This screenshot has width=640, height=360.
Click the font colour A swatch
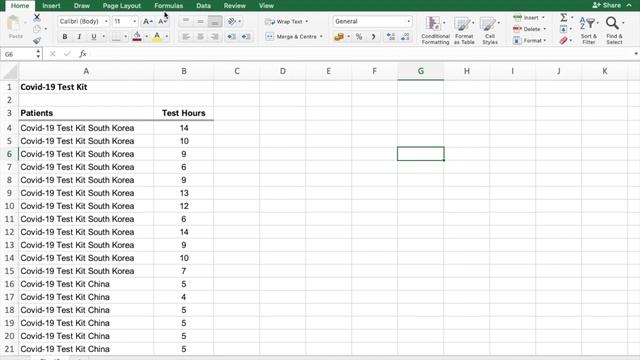tap(157, 37)
